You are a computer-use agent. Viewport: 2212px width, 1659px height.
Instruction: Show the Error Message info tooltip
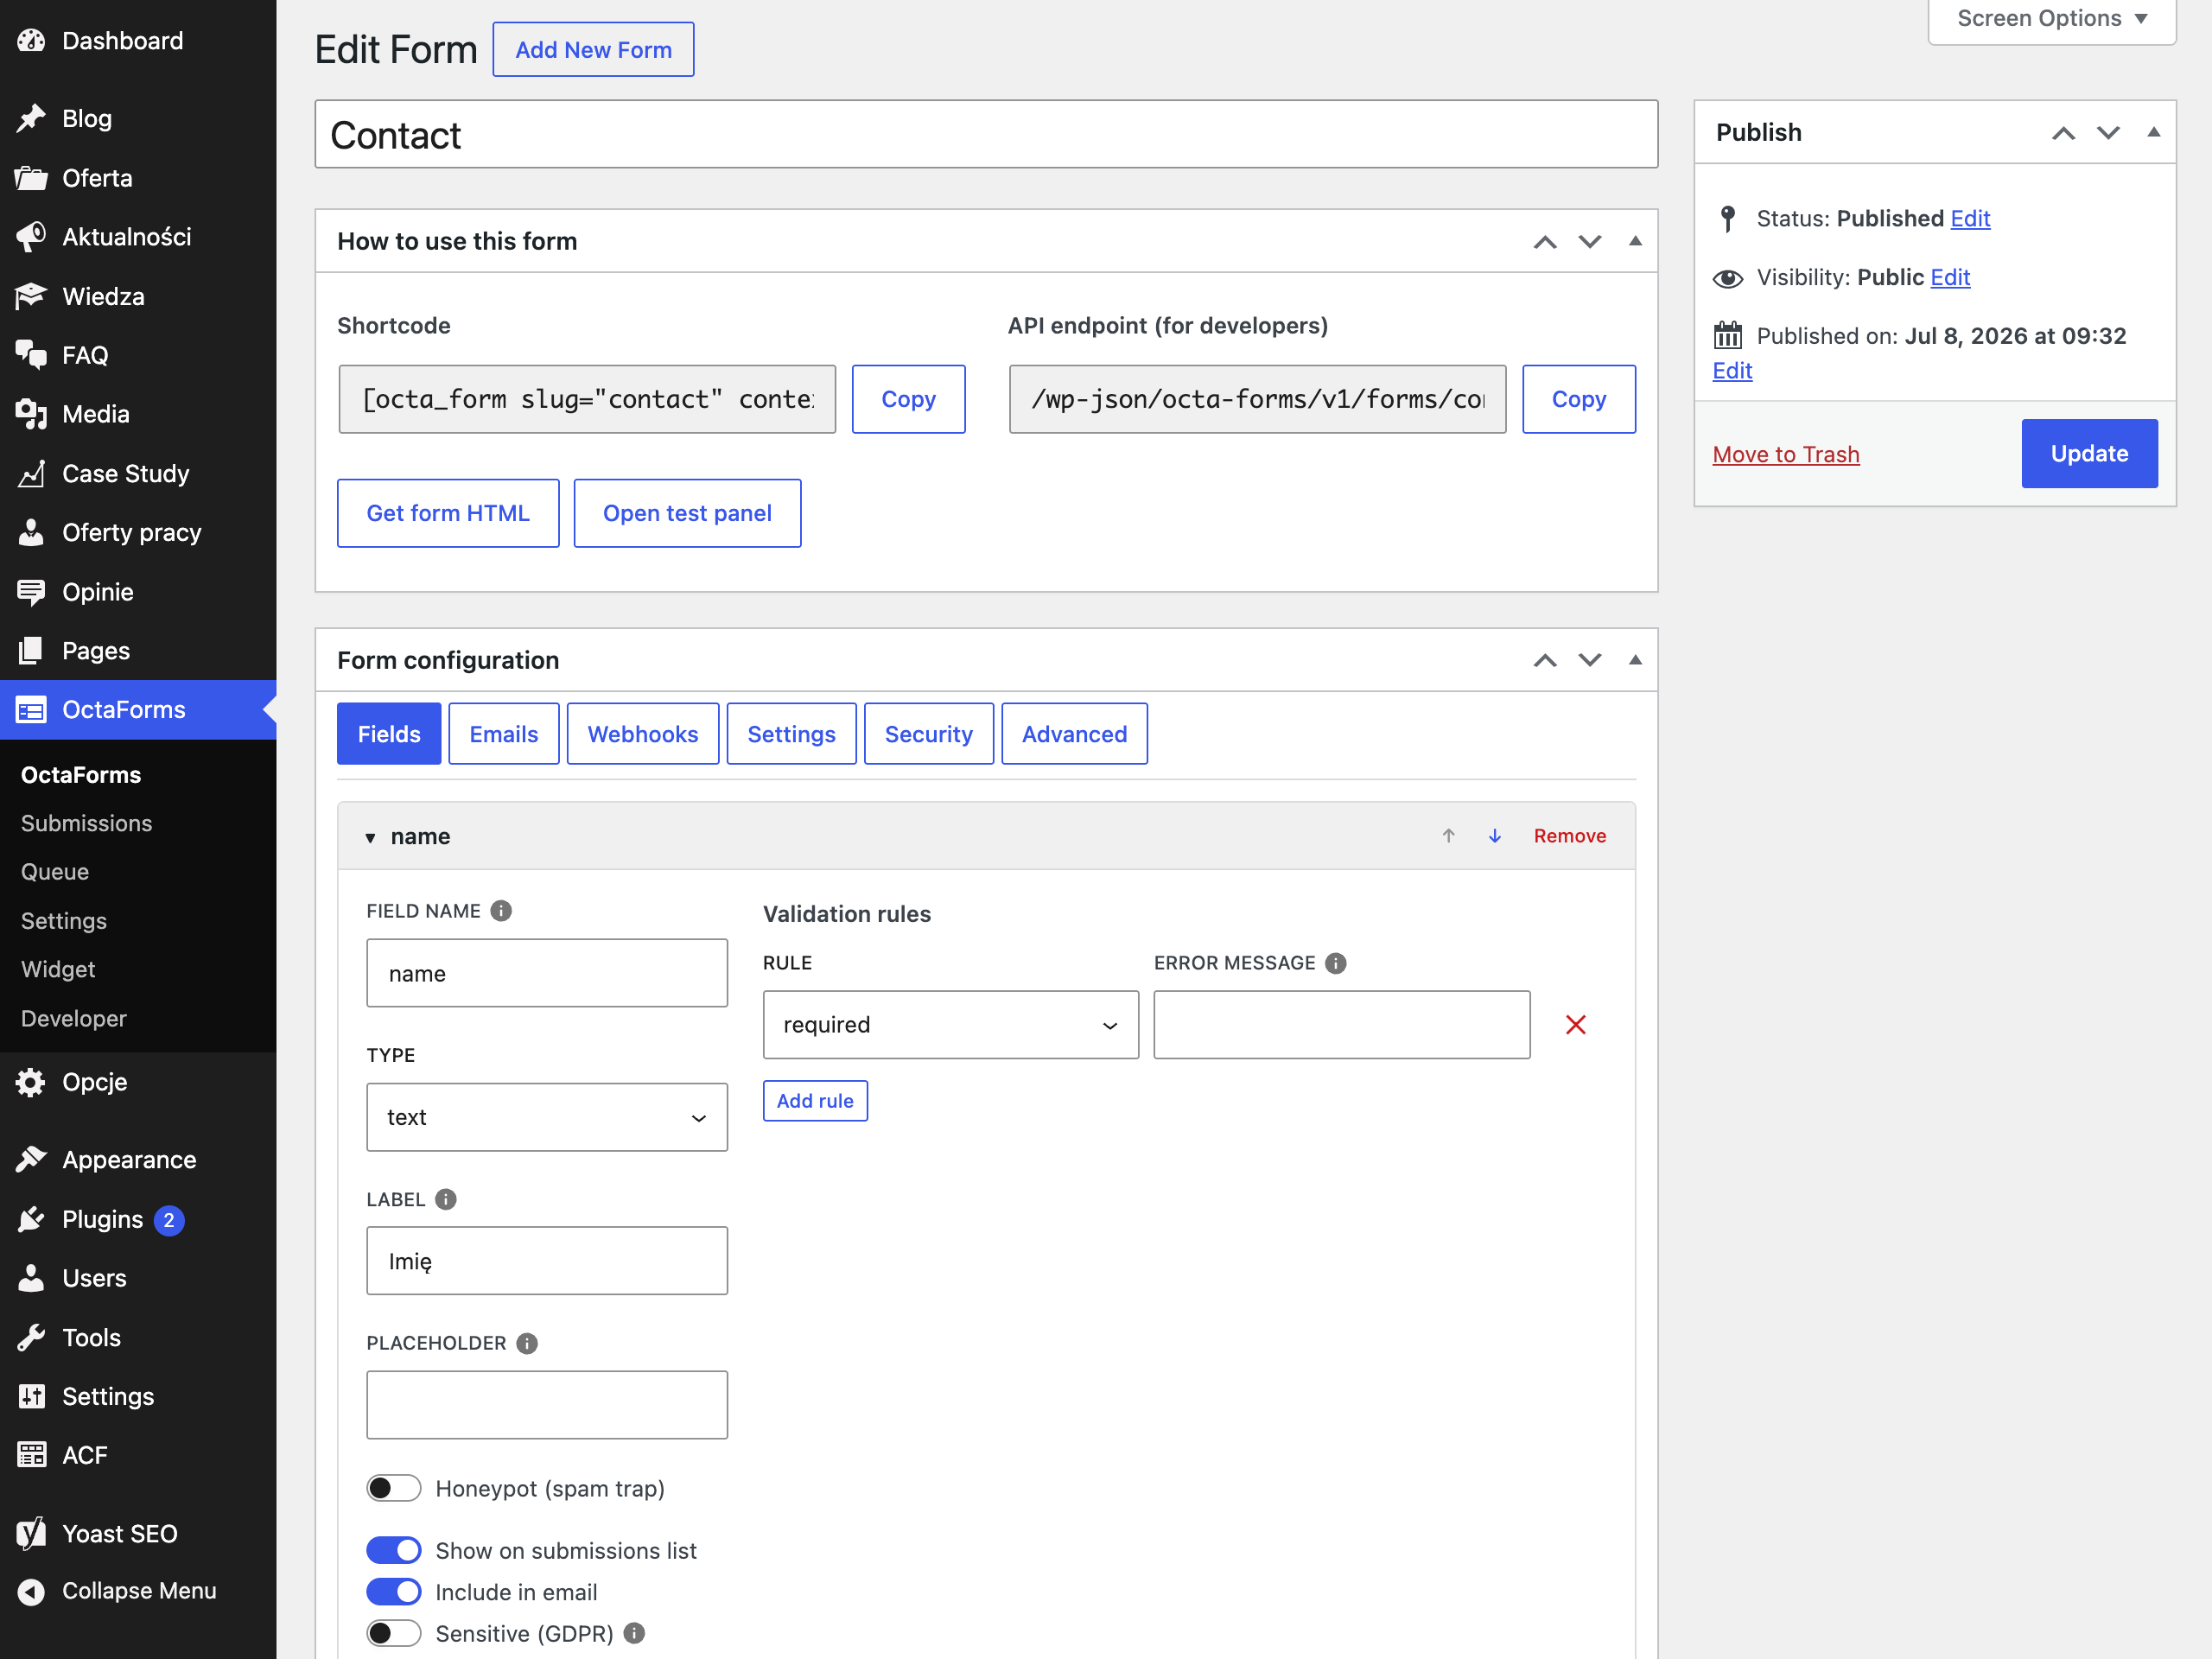[1336, 963]
